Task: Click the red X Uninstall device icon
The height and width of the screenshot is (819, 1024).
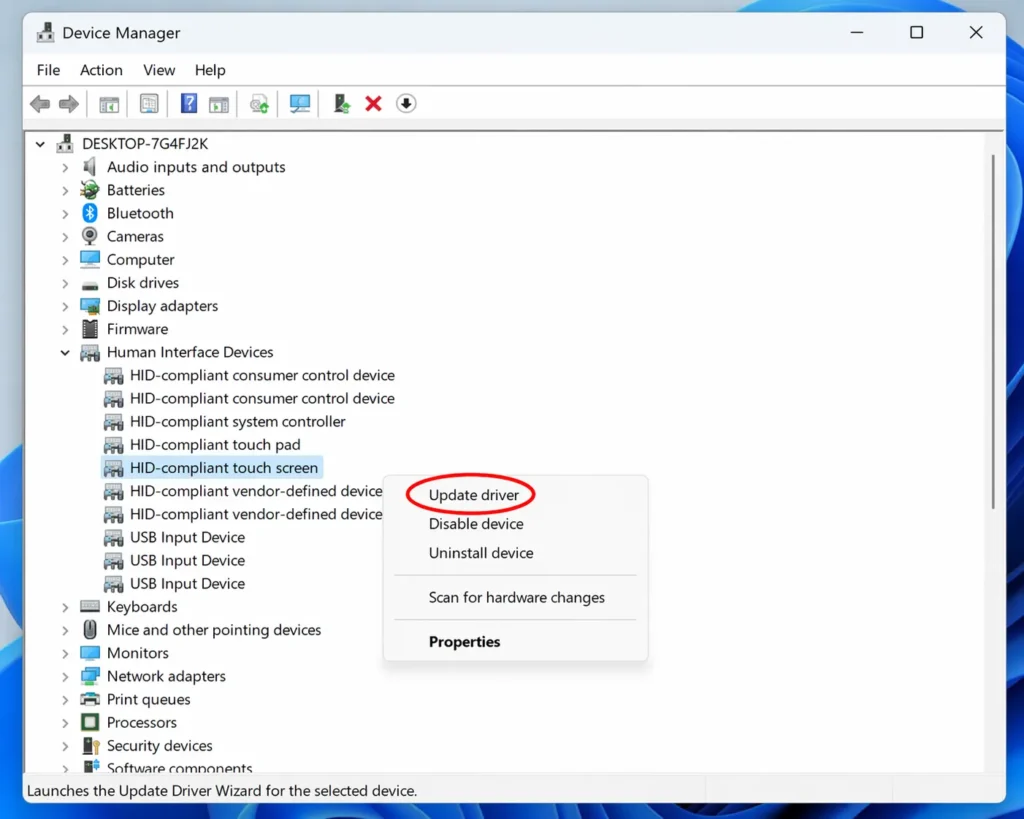Action: point(374,103)
